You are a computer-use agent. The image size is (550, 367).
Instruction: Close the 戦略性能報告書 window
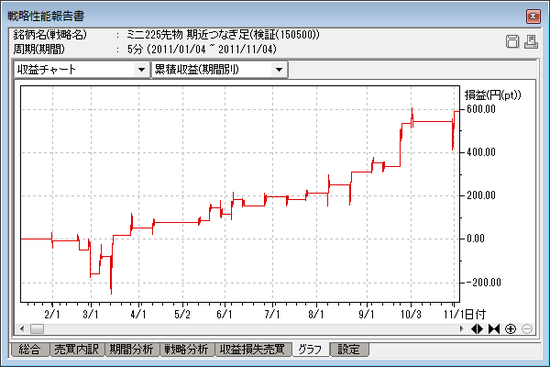click(533, 16)
